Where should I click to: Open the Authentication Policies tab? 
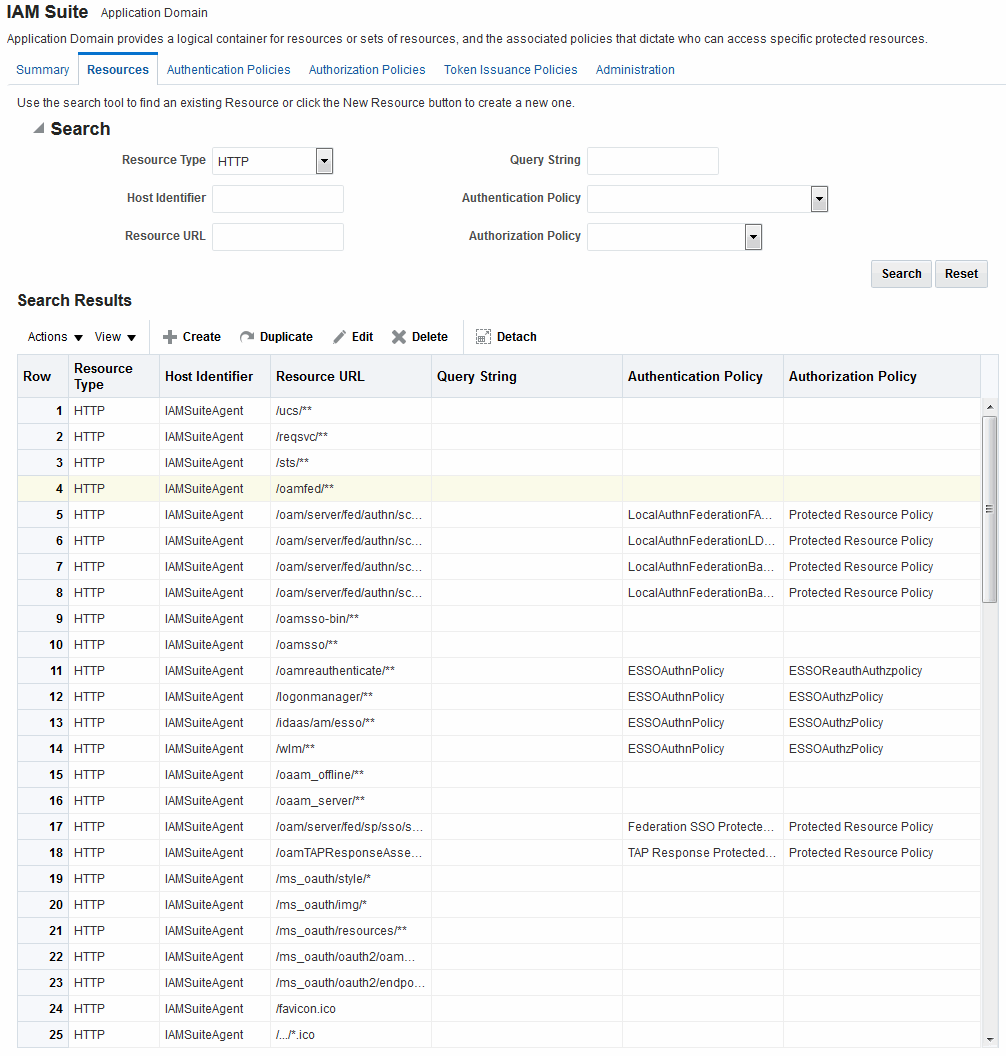pos(228,69)
